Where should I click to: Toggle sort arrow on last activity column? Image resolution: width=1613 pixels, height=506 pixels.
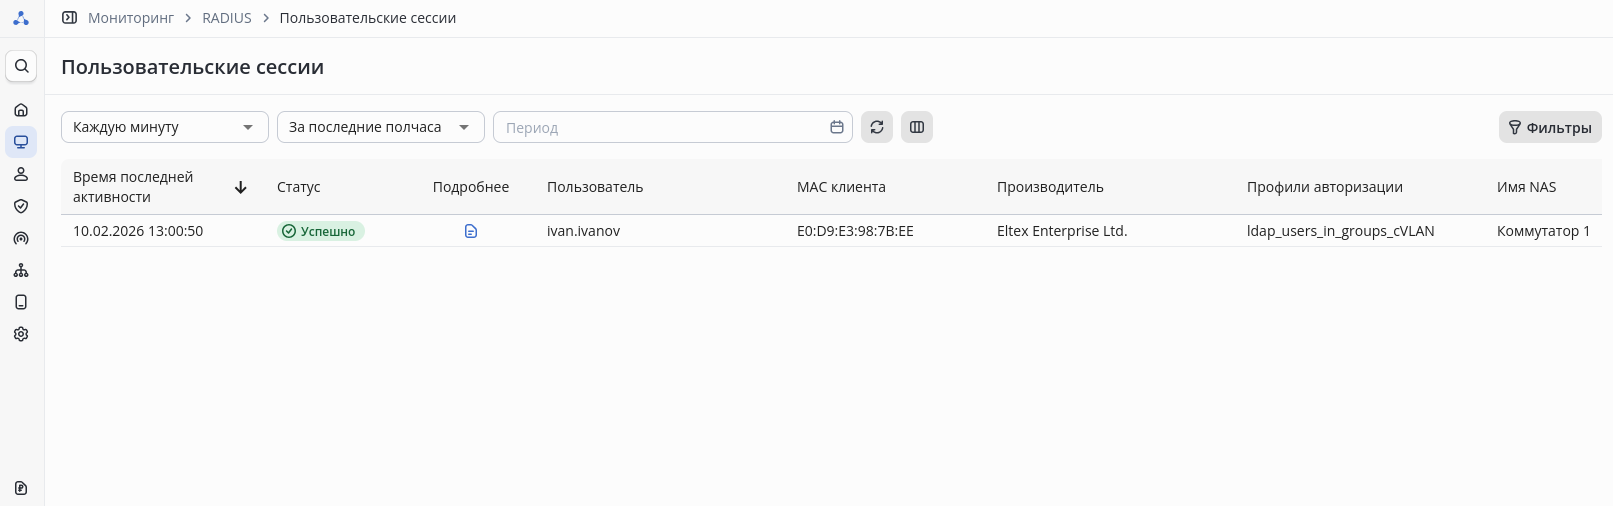[241, 187]
